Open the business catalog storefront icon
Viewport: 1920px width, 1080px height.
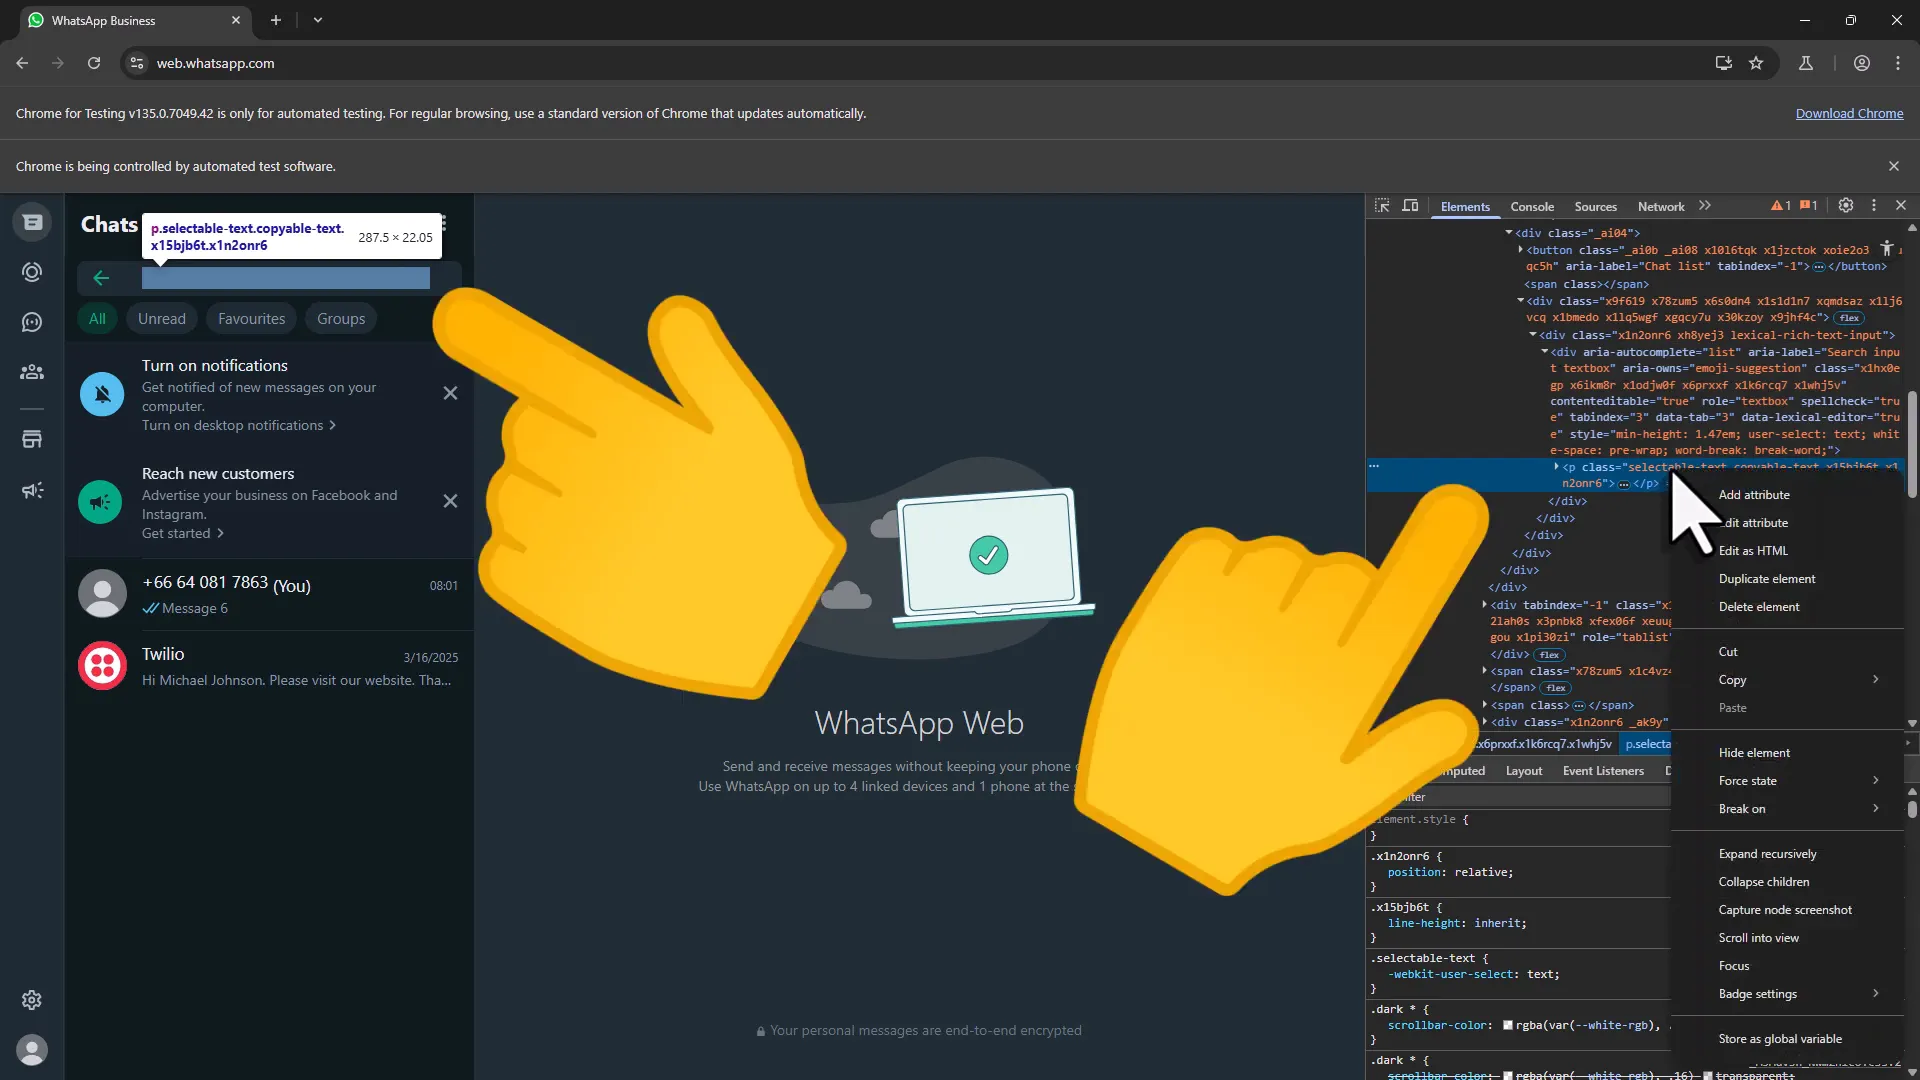(32, 439)
